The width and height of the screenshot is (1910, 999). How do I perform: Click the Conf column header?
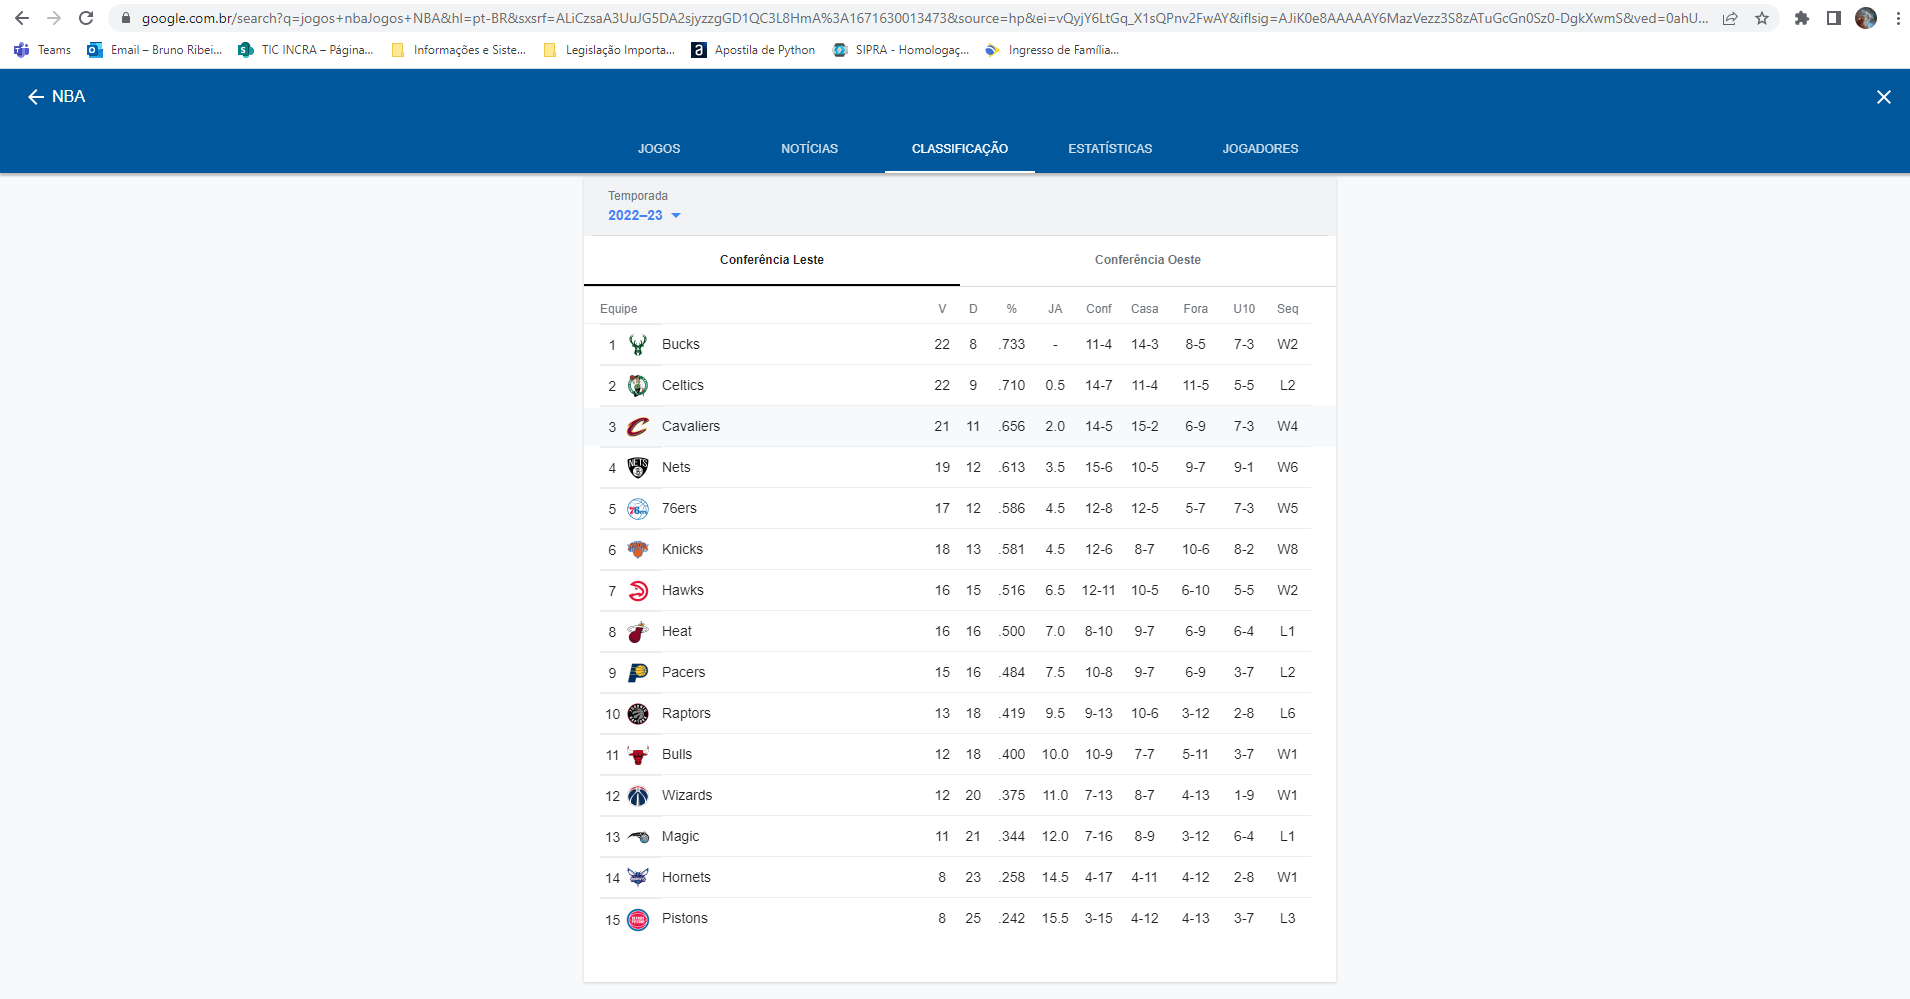pyautogui.click(x=1099, y=309)
